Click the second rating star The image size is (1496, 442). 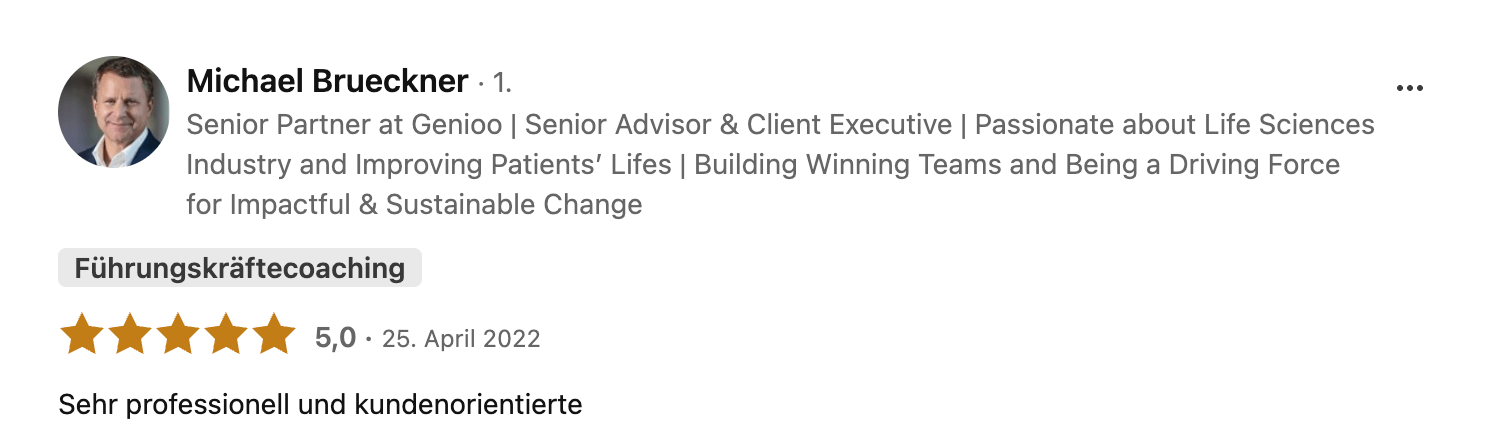pos(129,335)
